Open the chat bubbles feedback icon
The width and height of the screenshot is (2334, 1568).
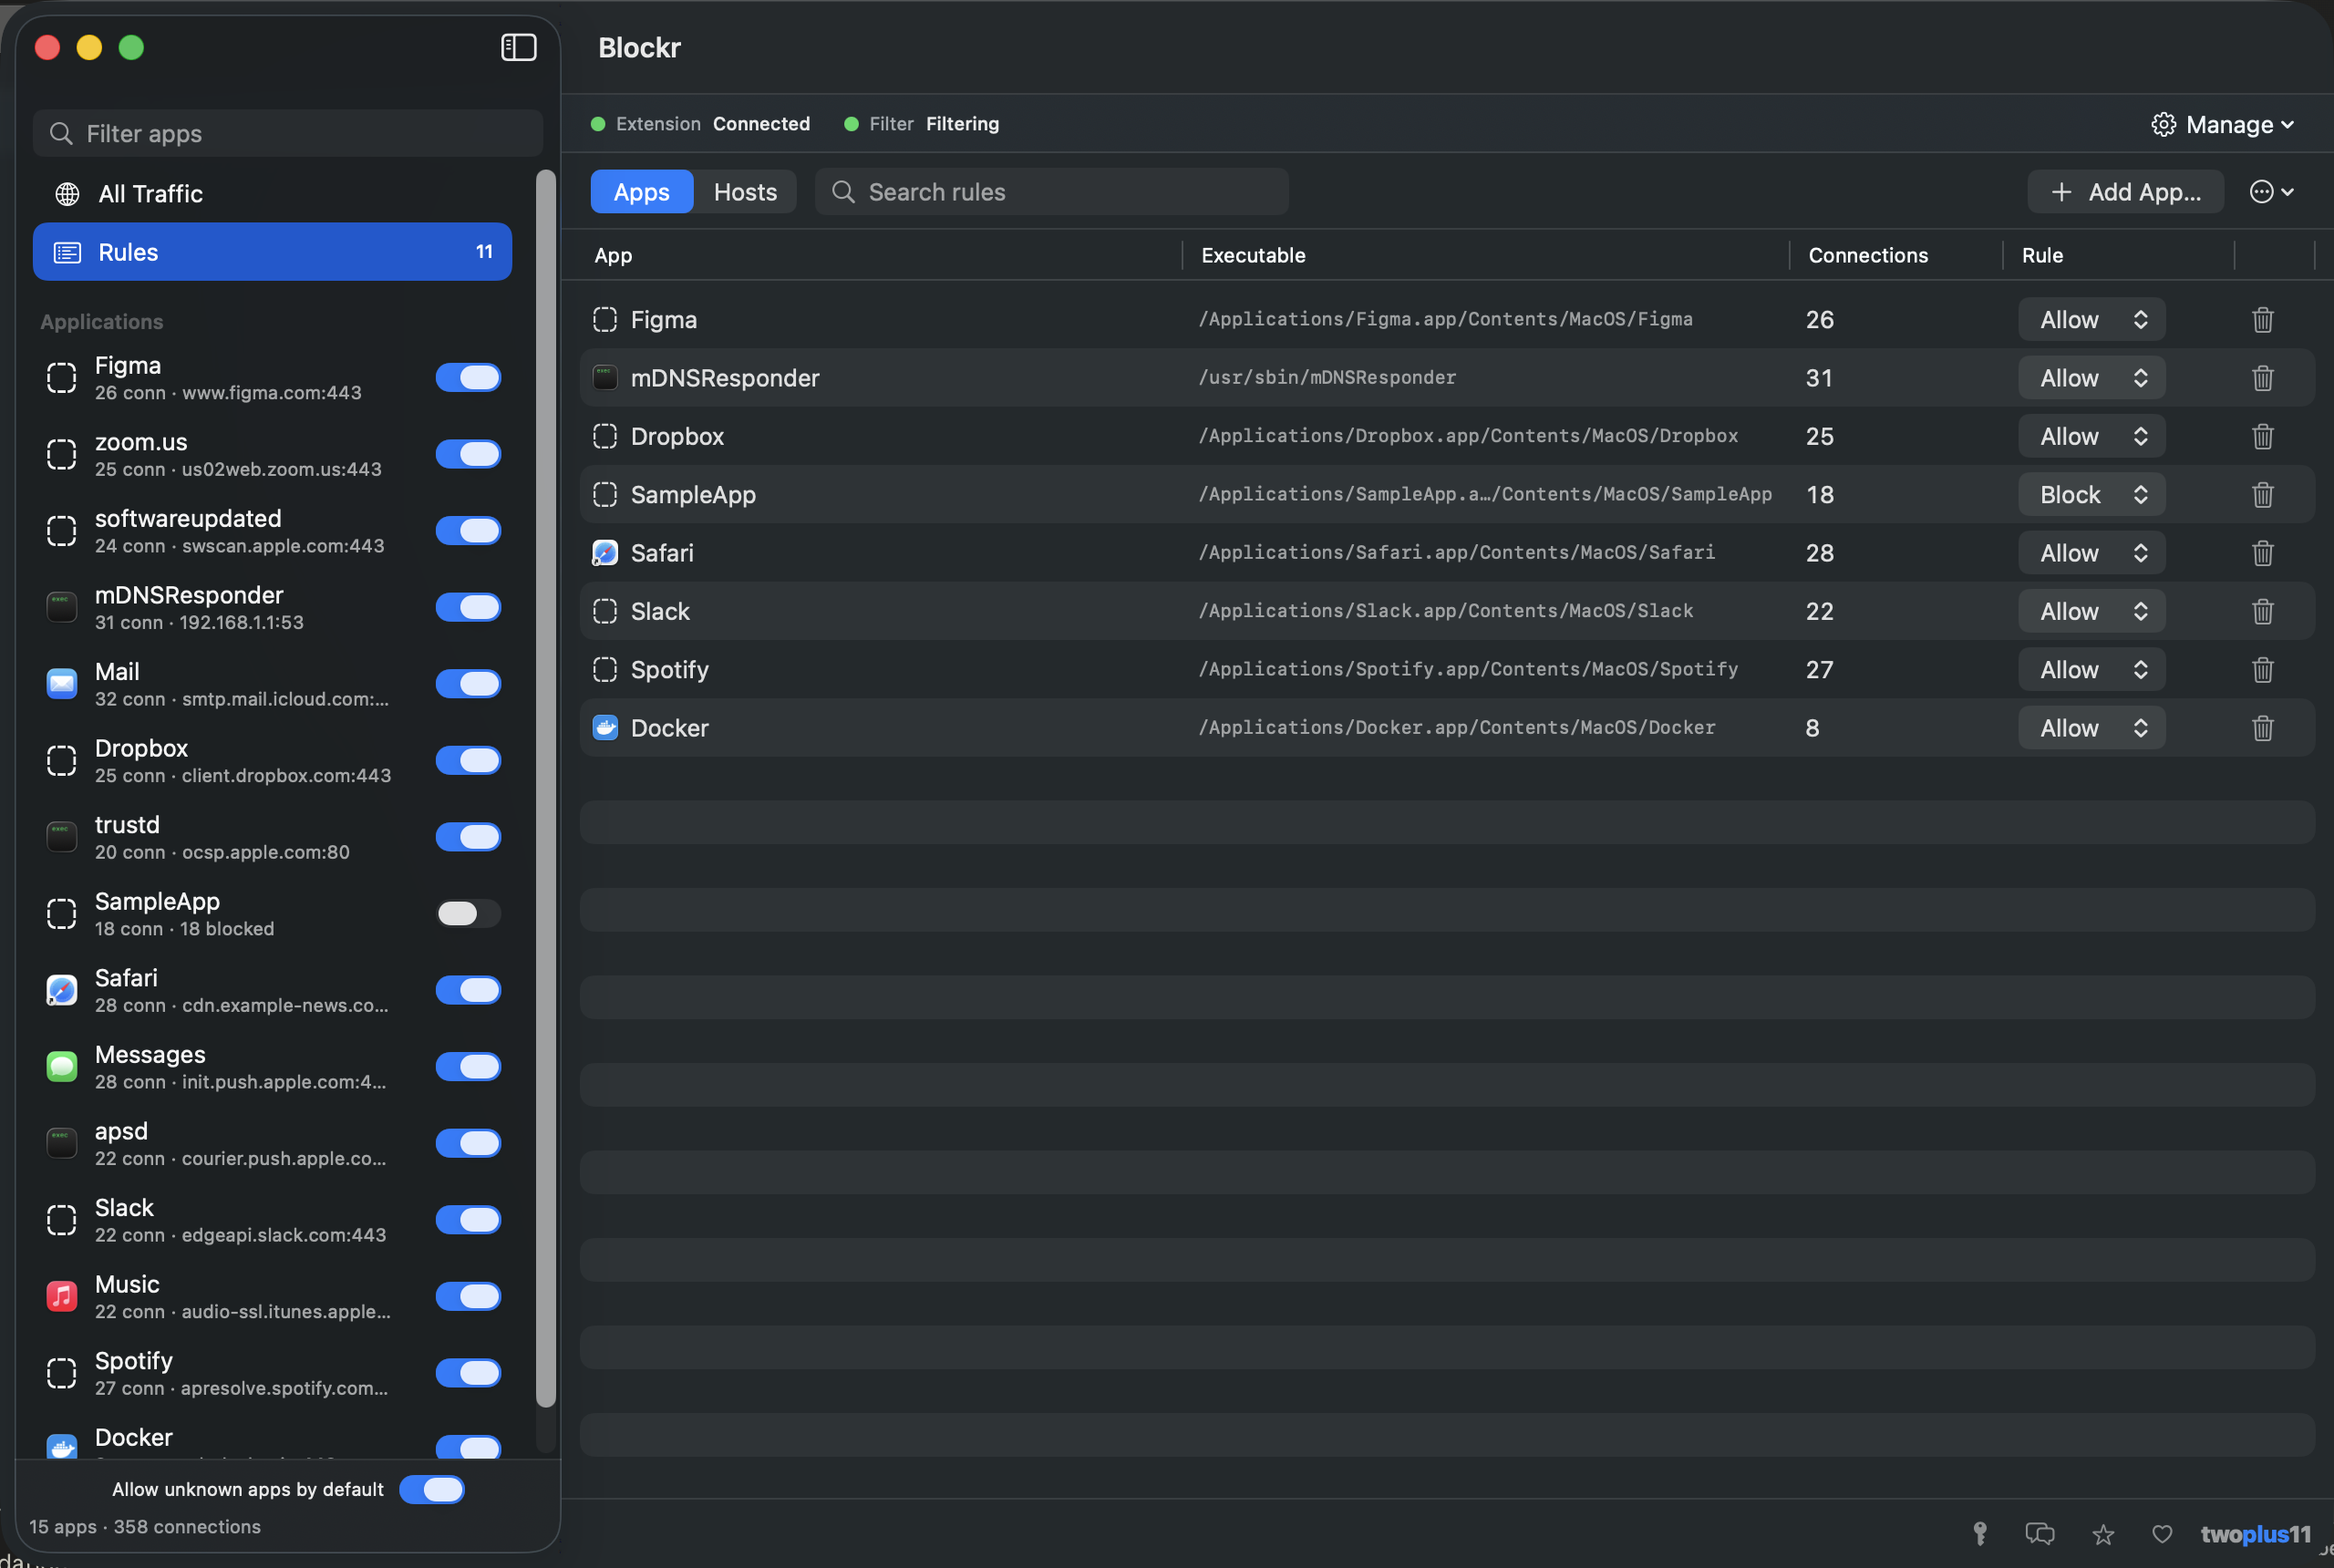[2040, 1534]
